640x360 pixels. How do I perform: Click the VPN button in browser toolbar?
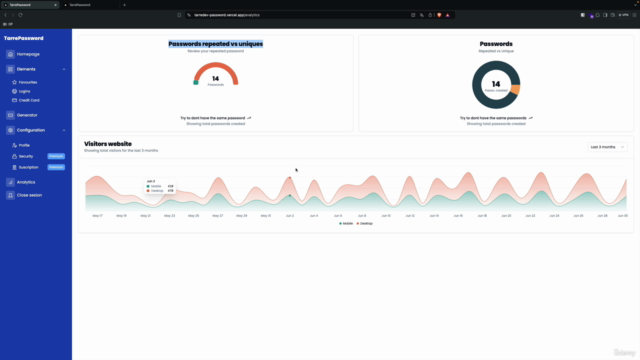(x=623, y=15)
